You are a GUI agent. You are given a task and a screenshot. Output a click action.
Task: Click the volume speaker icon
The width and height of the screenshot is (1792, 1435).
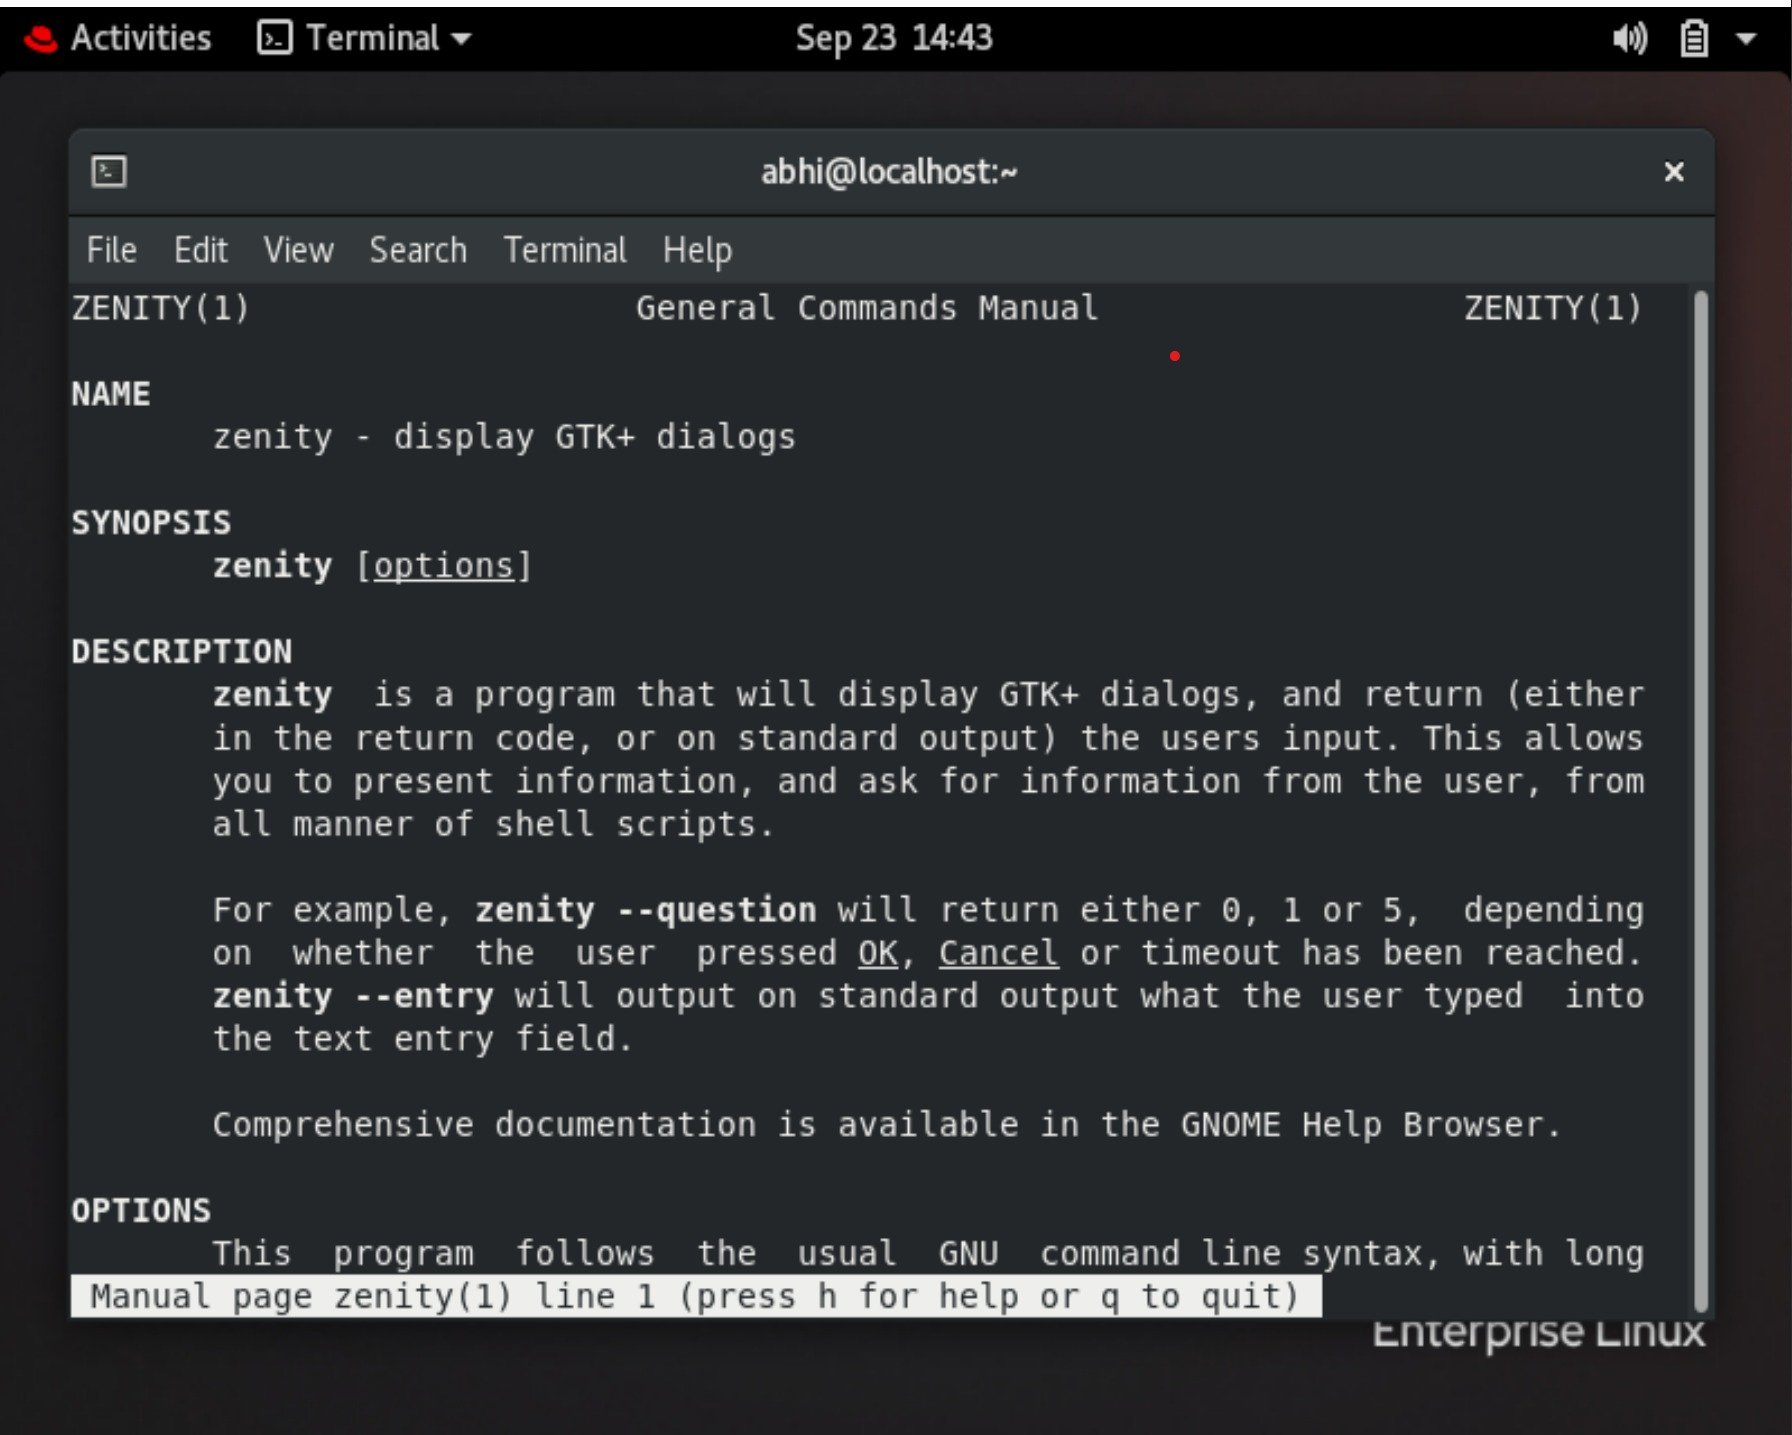1628,37
